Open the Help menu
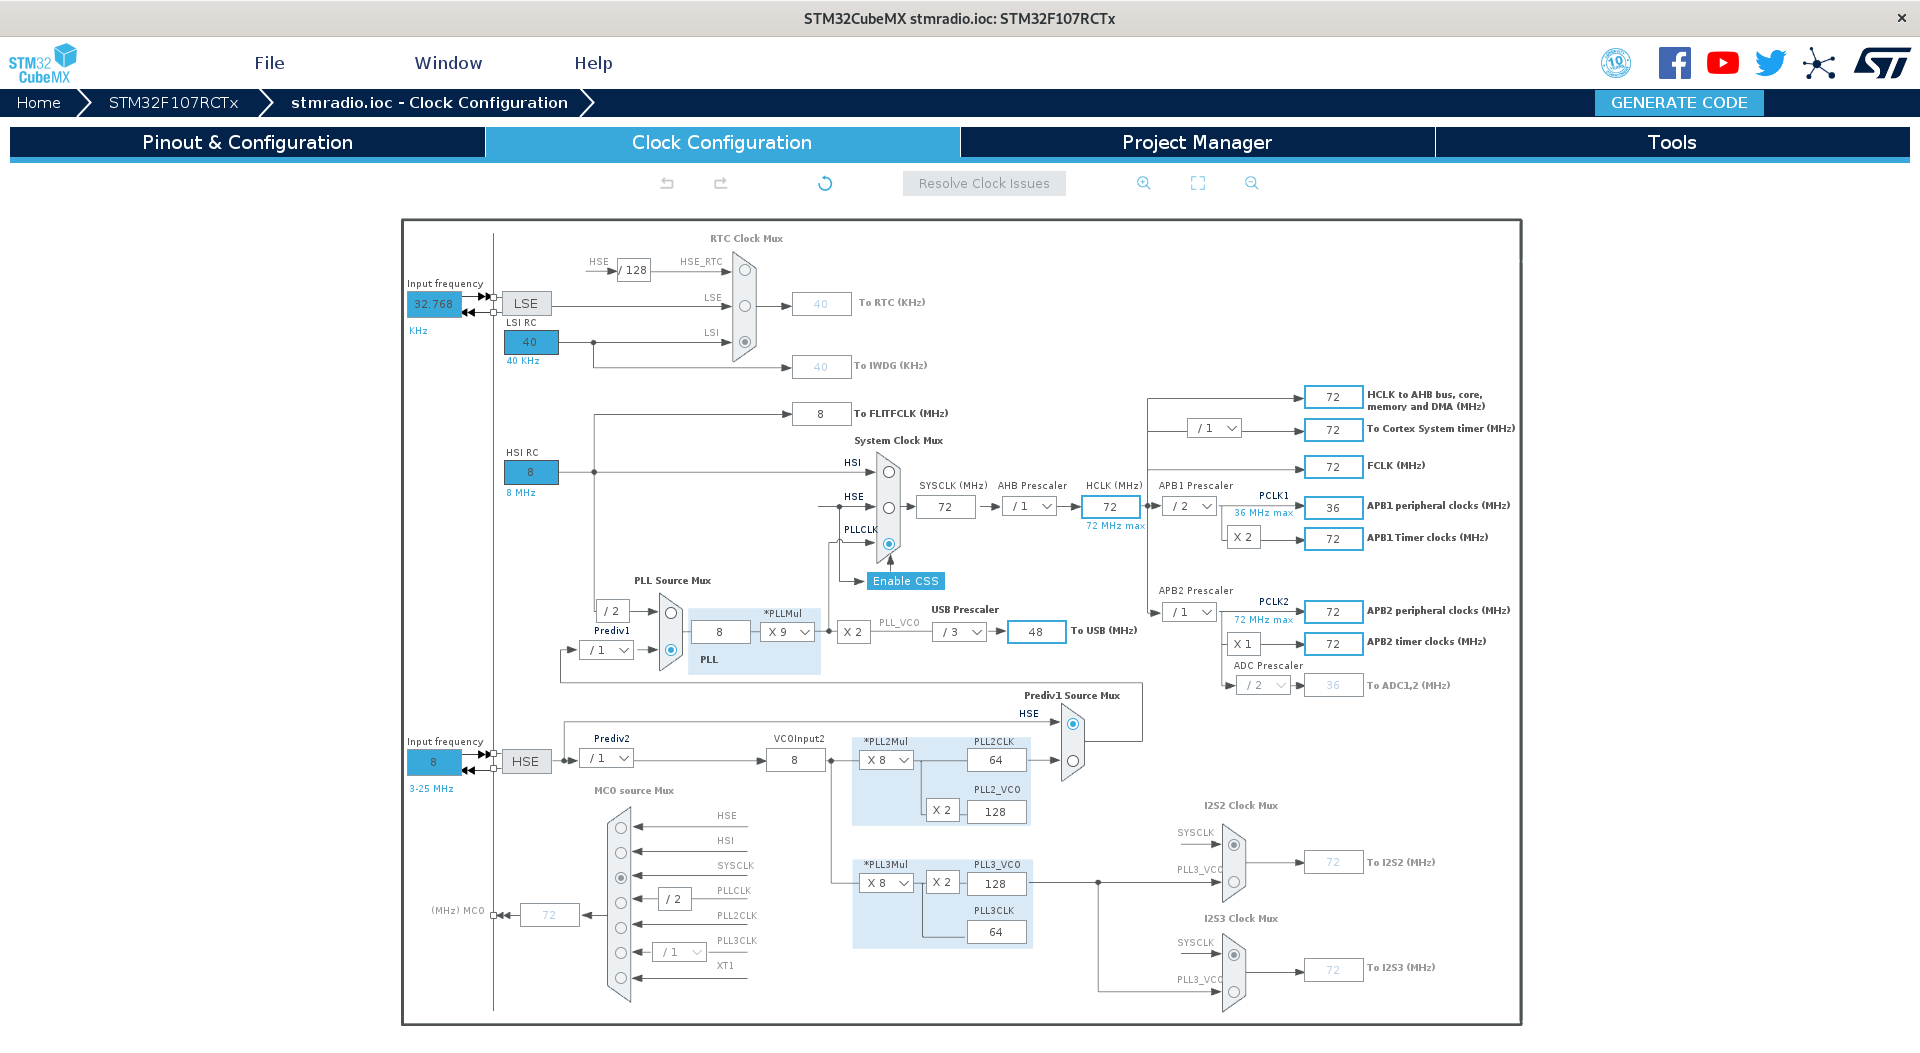The width and height of the screenshot is (1920, 1053). [x=593, y=63]
